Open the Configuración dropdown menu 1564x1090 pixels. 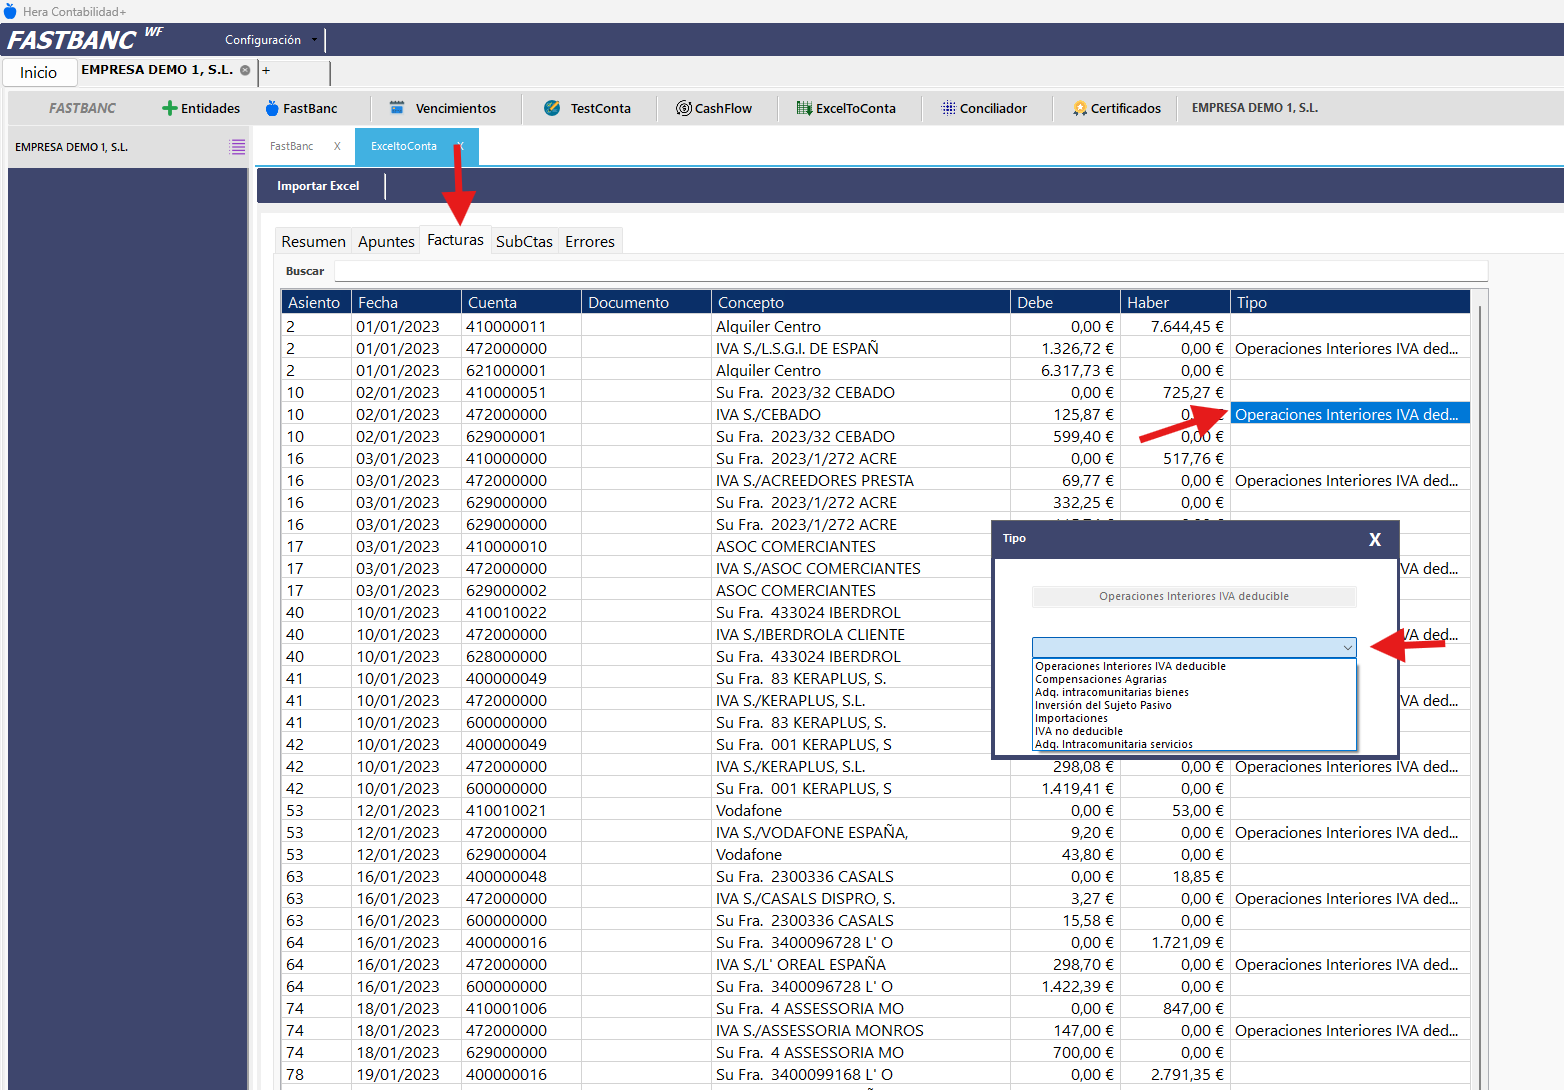[270, 40]
